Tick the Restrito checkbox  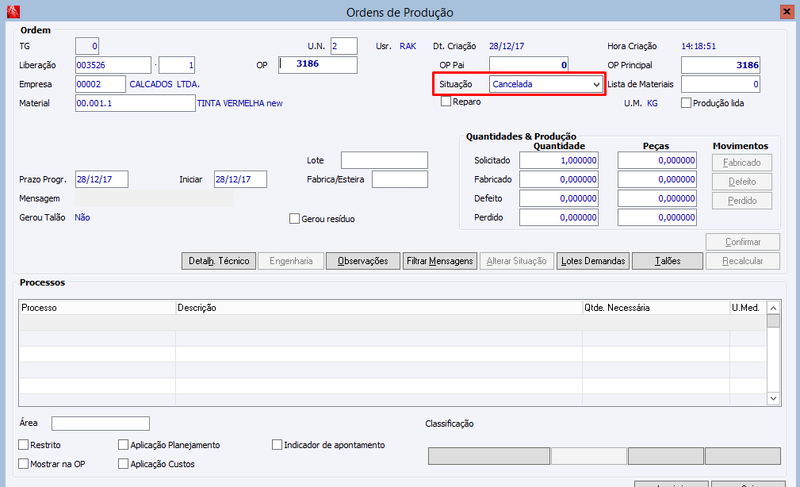click(x=23, y=445)
